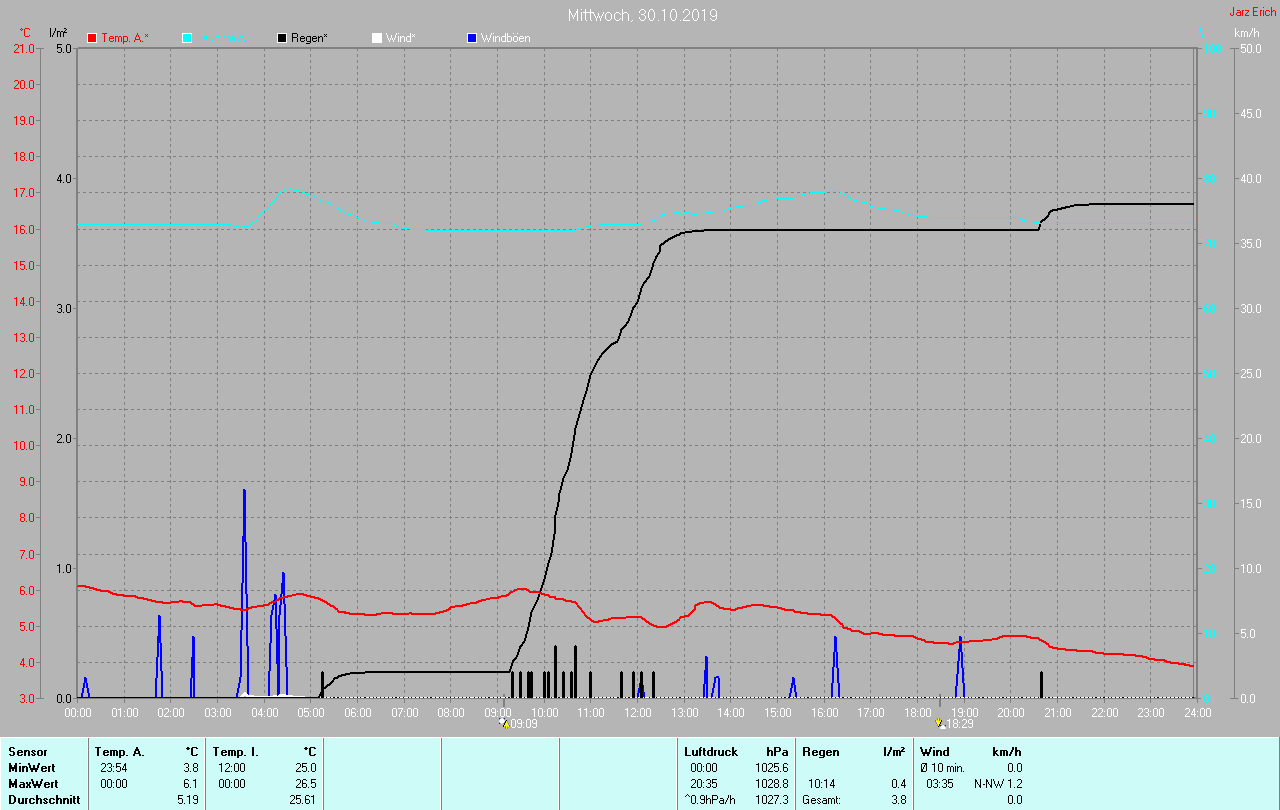The height and width of the screenshot is (810, 1280).
Task: Click the 12:00 label on the time axis
Action: pos(637,713)
